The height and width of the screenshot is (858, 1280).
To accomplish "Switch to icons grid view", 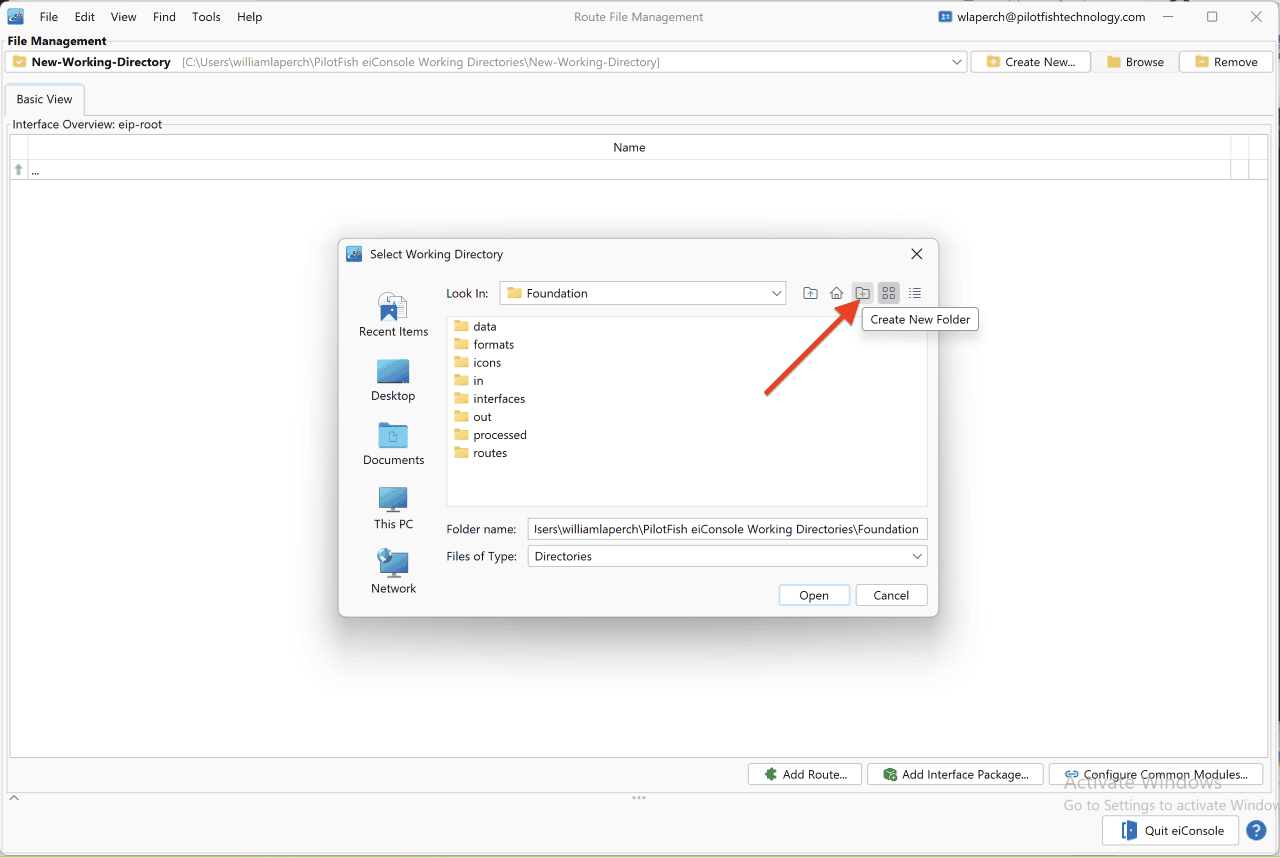I will coord(889,293).
